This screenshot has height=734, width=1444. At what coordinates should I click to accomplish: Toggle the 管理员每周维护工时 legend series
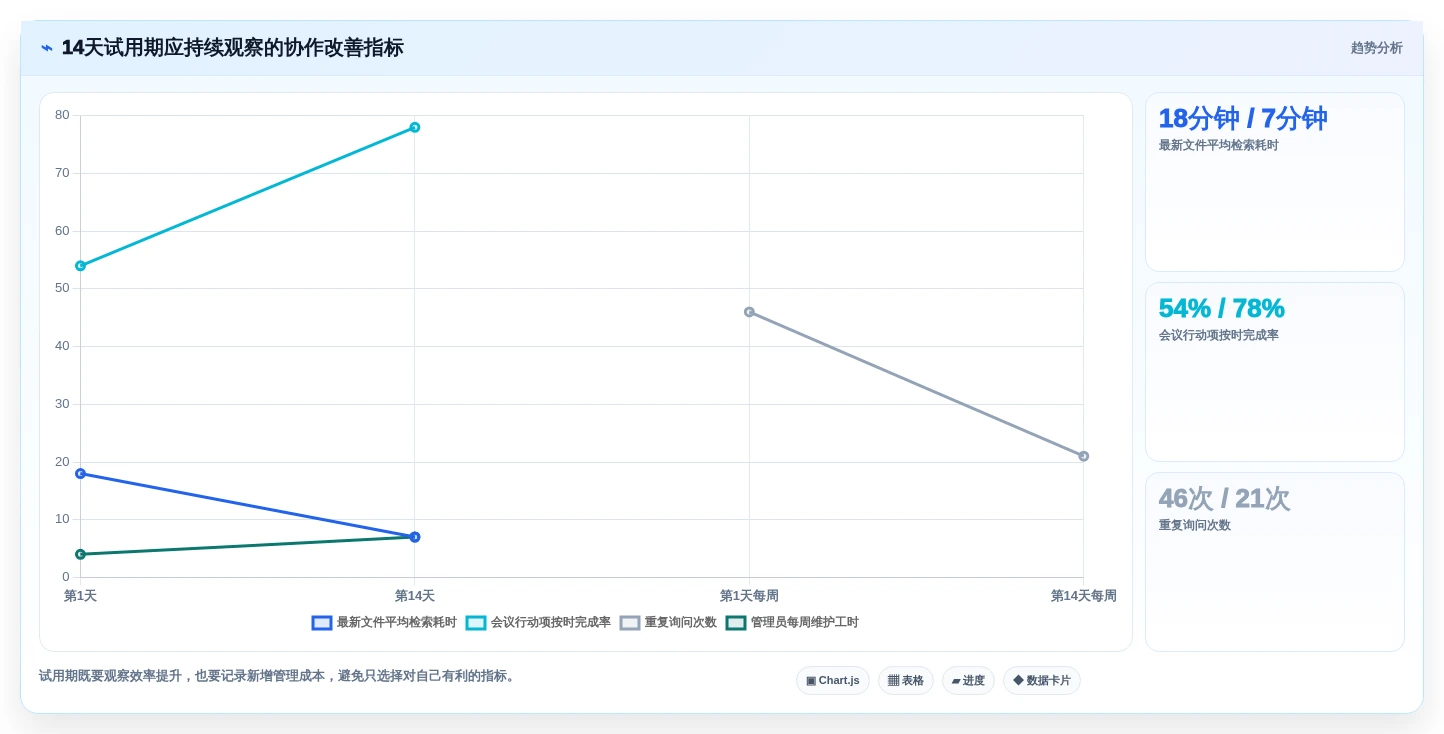click(x=792, y=622)
